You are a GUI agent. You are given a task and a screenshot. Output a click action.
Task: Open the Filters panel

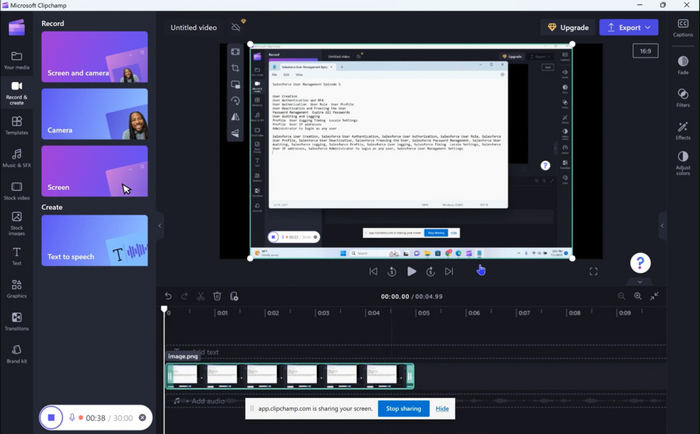point(683,97)
